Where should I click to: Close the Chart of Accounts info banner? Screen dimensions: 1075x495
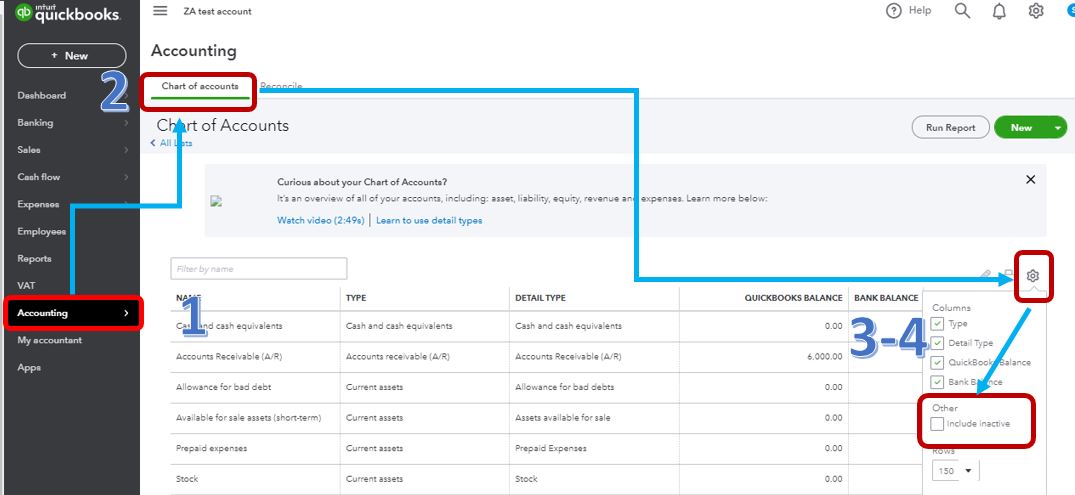pos(1031,180)
